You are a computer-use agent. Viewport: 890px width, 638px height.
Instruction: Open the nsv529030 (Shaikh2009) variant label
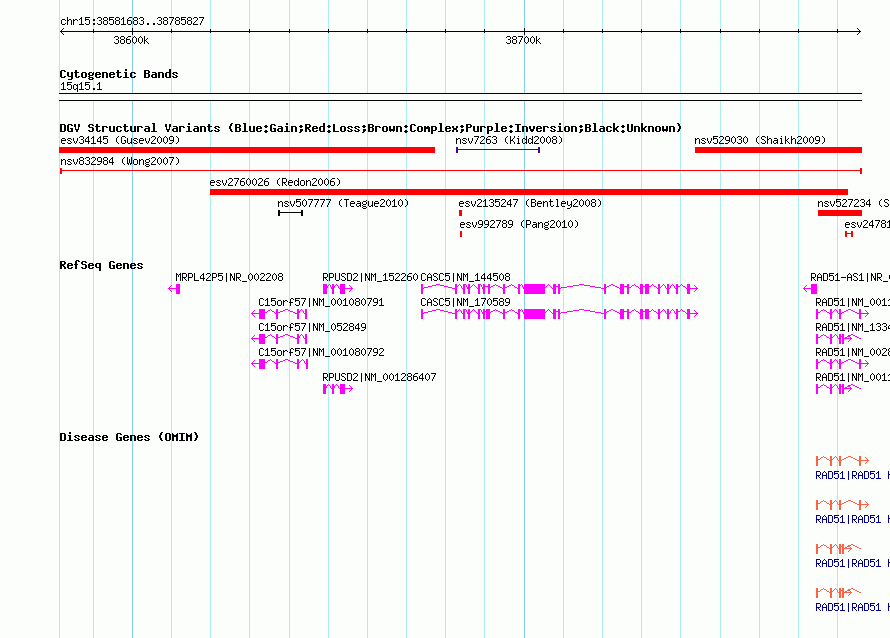click(x=760, y=140)
